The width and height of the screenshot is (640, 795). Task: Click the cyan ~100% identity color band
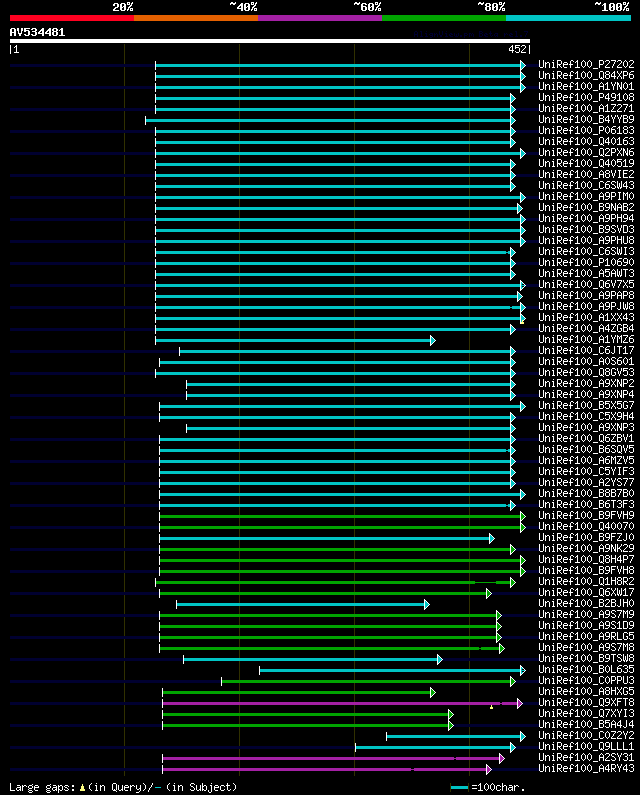tap(568, 18)
